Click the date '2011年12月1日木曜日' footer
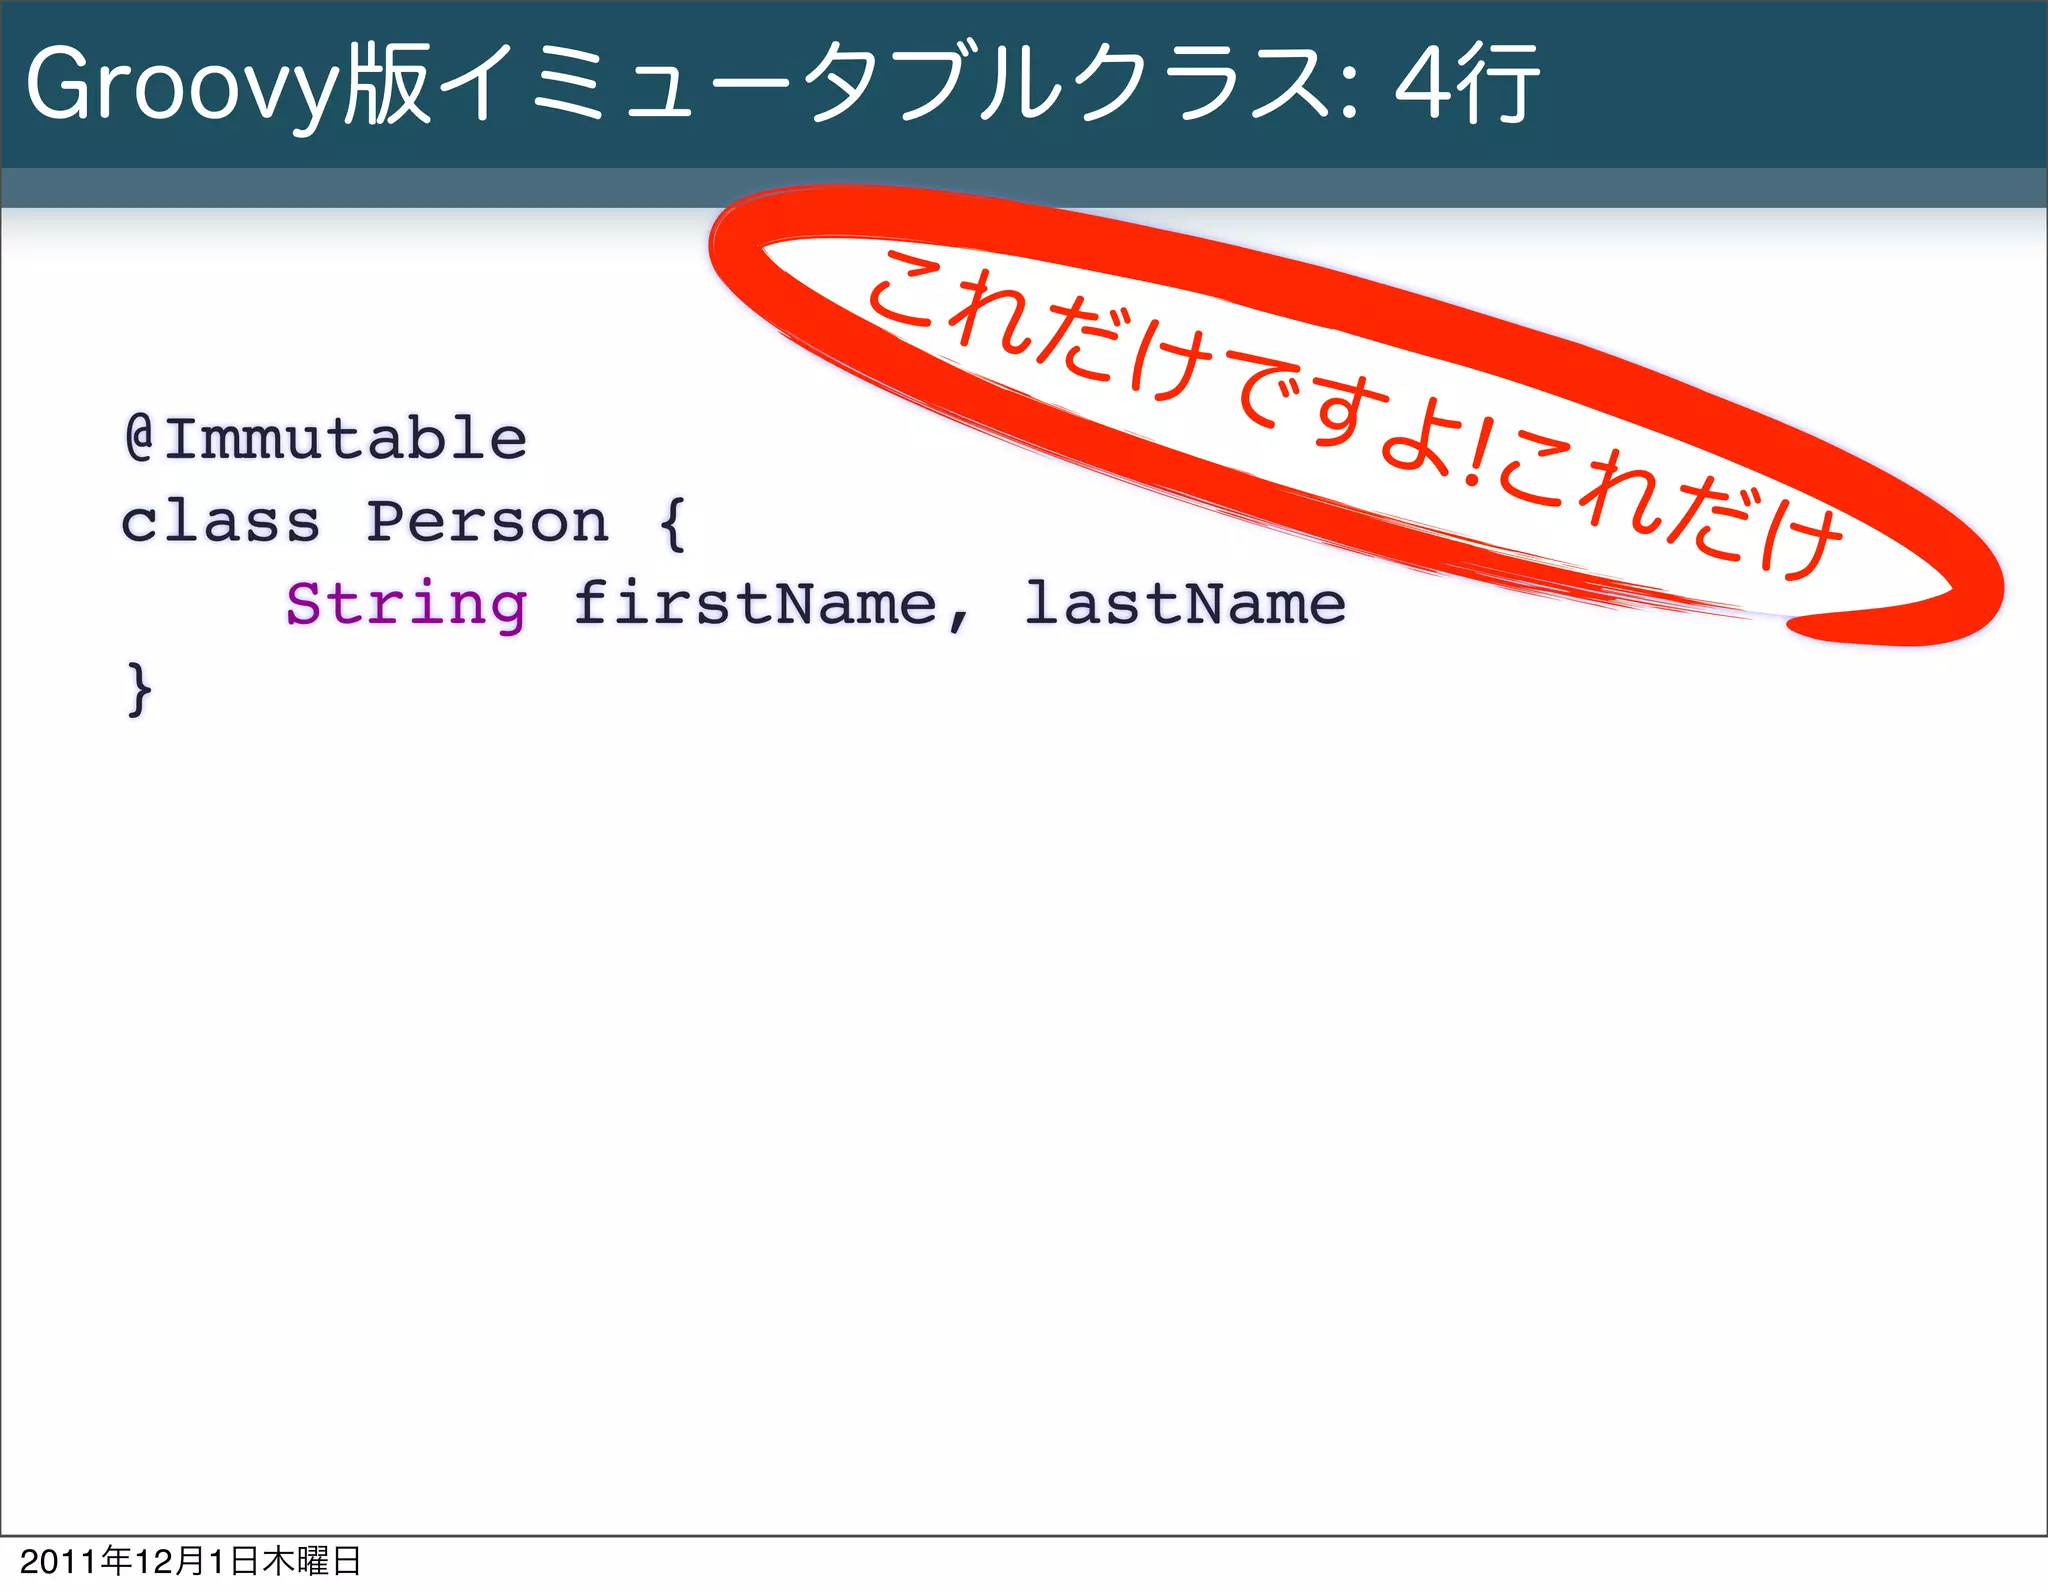The height and width of the screenshot is (1593, 2048). point(190,1561)
